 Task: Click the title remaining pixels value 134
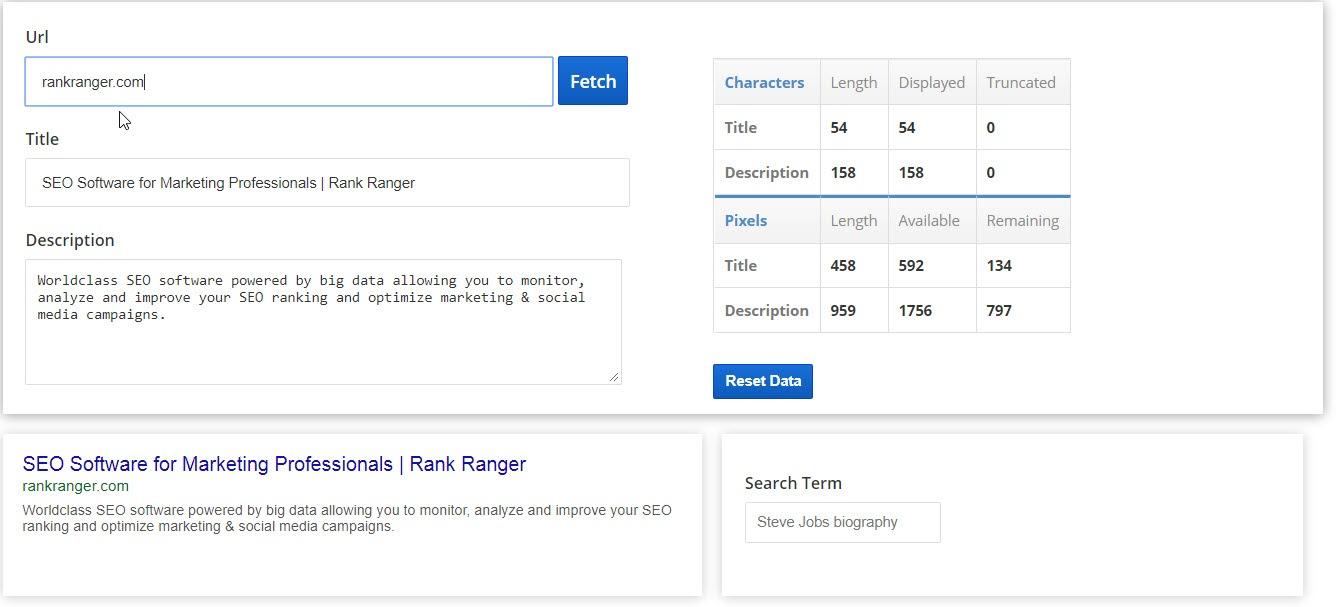(x=999, y=266)
